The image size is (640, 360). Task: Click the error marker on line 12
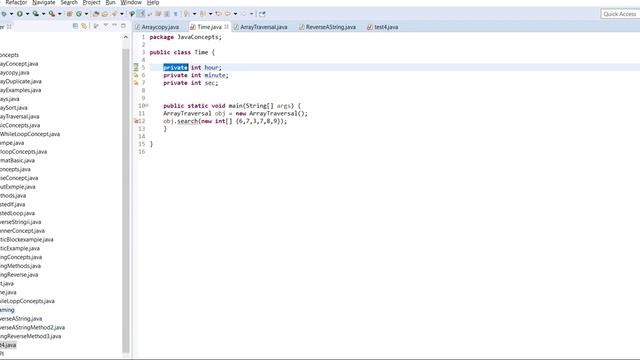[x=136, y=121]
